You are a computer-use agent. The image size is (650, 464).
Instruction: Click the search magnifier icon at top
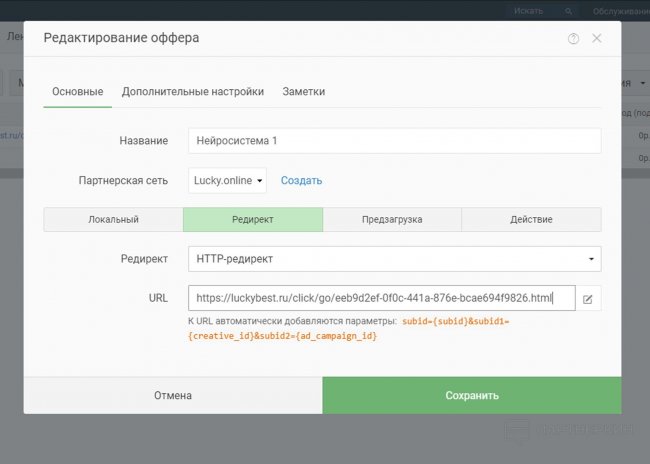(569, 11)
